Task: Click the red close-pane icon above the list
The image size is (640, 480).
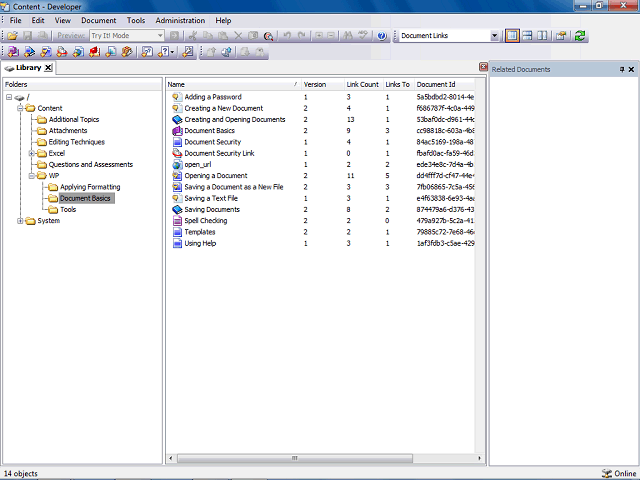Action: (483, 67)
